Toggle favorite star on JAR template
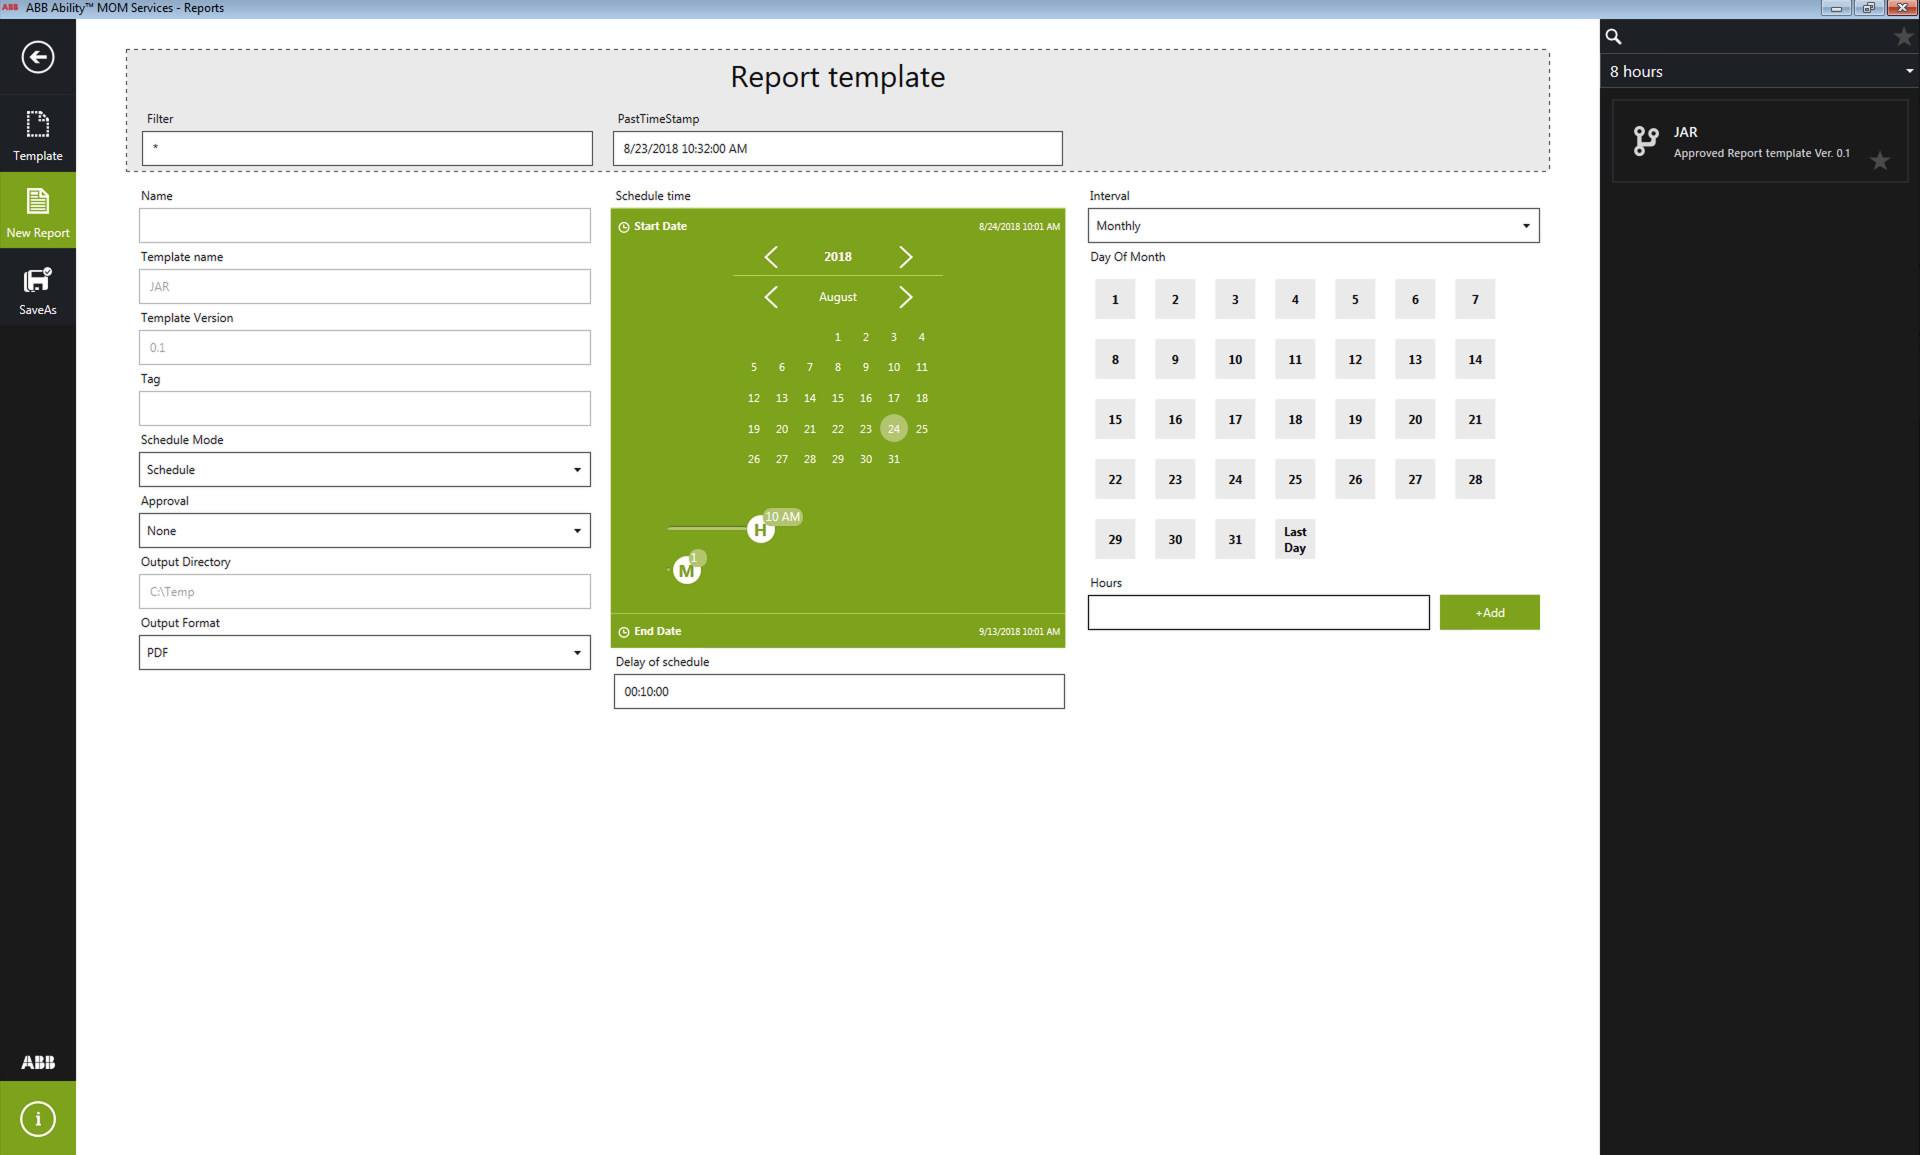Screen dimensions: 1920x1155 (1880, 161)
